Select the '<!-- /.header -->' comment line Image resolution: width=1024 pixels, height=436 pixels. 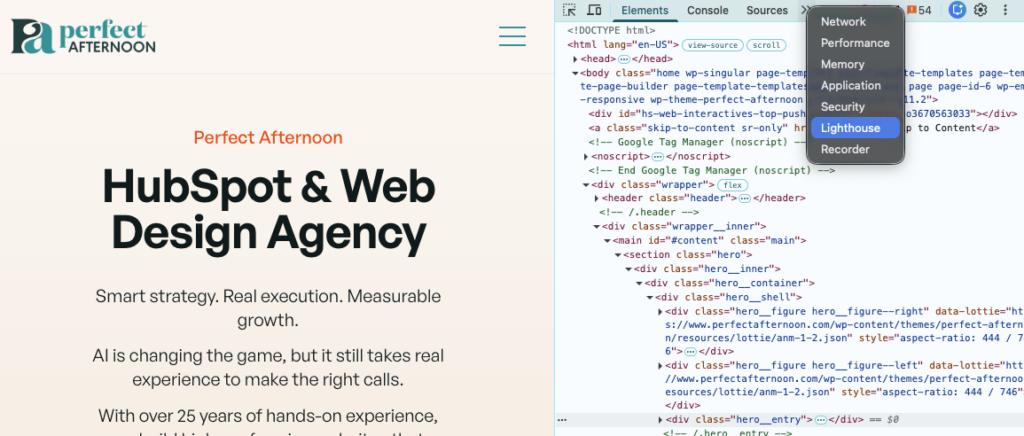point(649,212)
